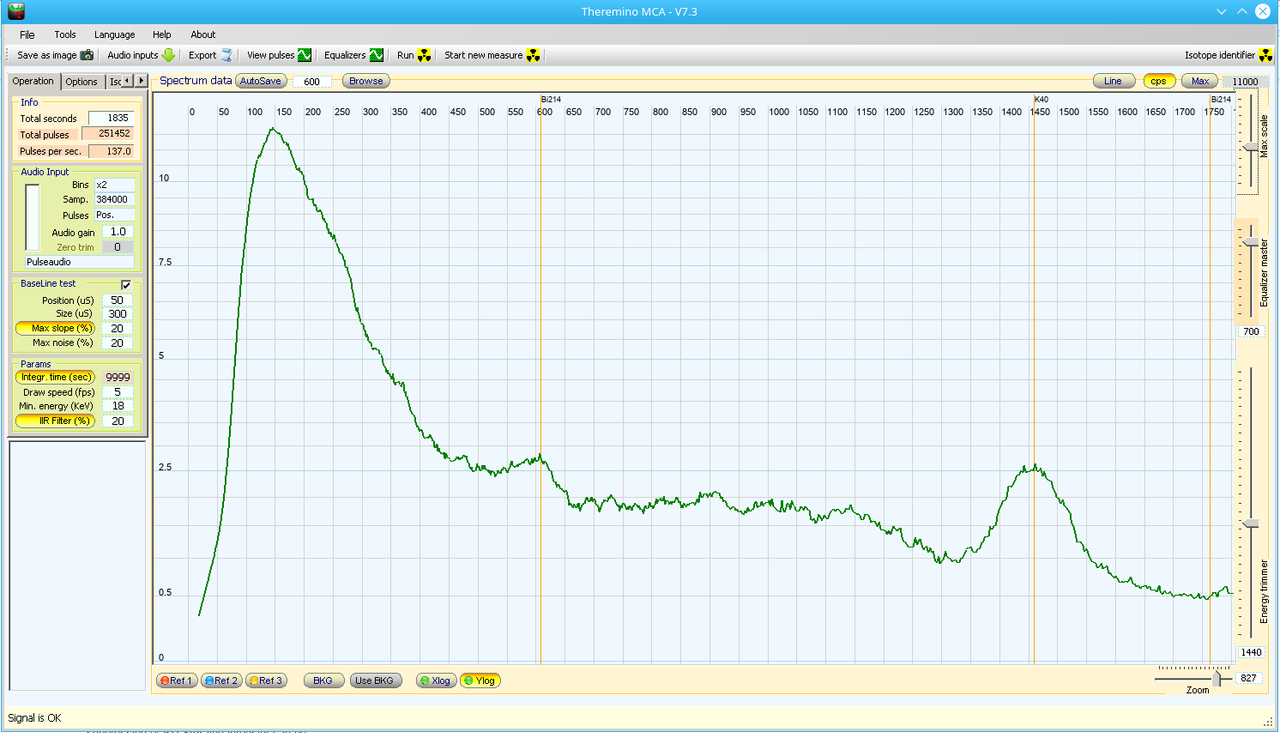The height and width of the screenshot is (733, 1280).
Task: Toggle the cps display mode
Action: (x=1159, y=81)
